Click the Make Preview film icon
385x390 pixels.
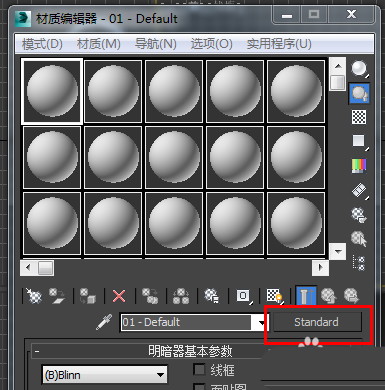click(359, 190)
